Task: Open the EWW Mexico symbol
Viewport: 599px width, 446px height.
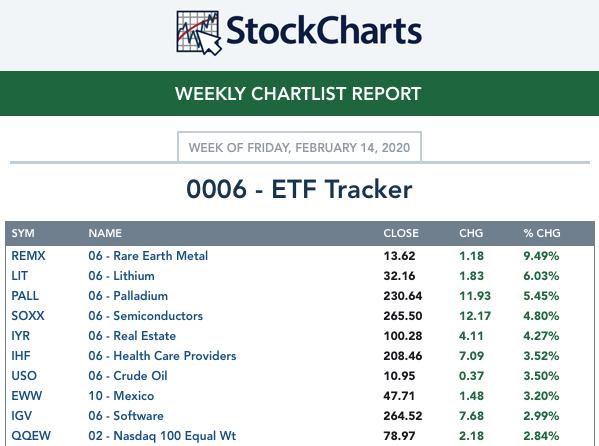Action: point(27,396)
